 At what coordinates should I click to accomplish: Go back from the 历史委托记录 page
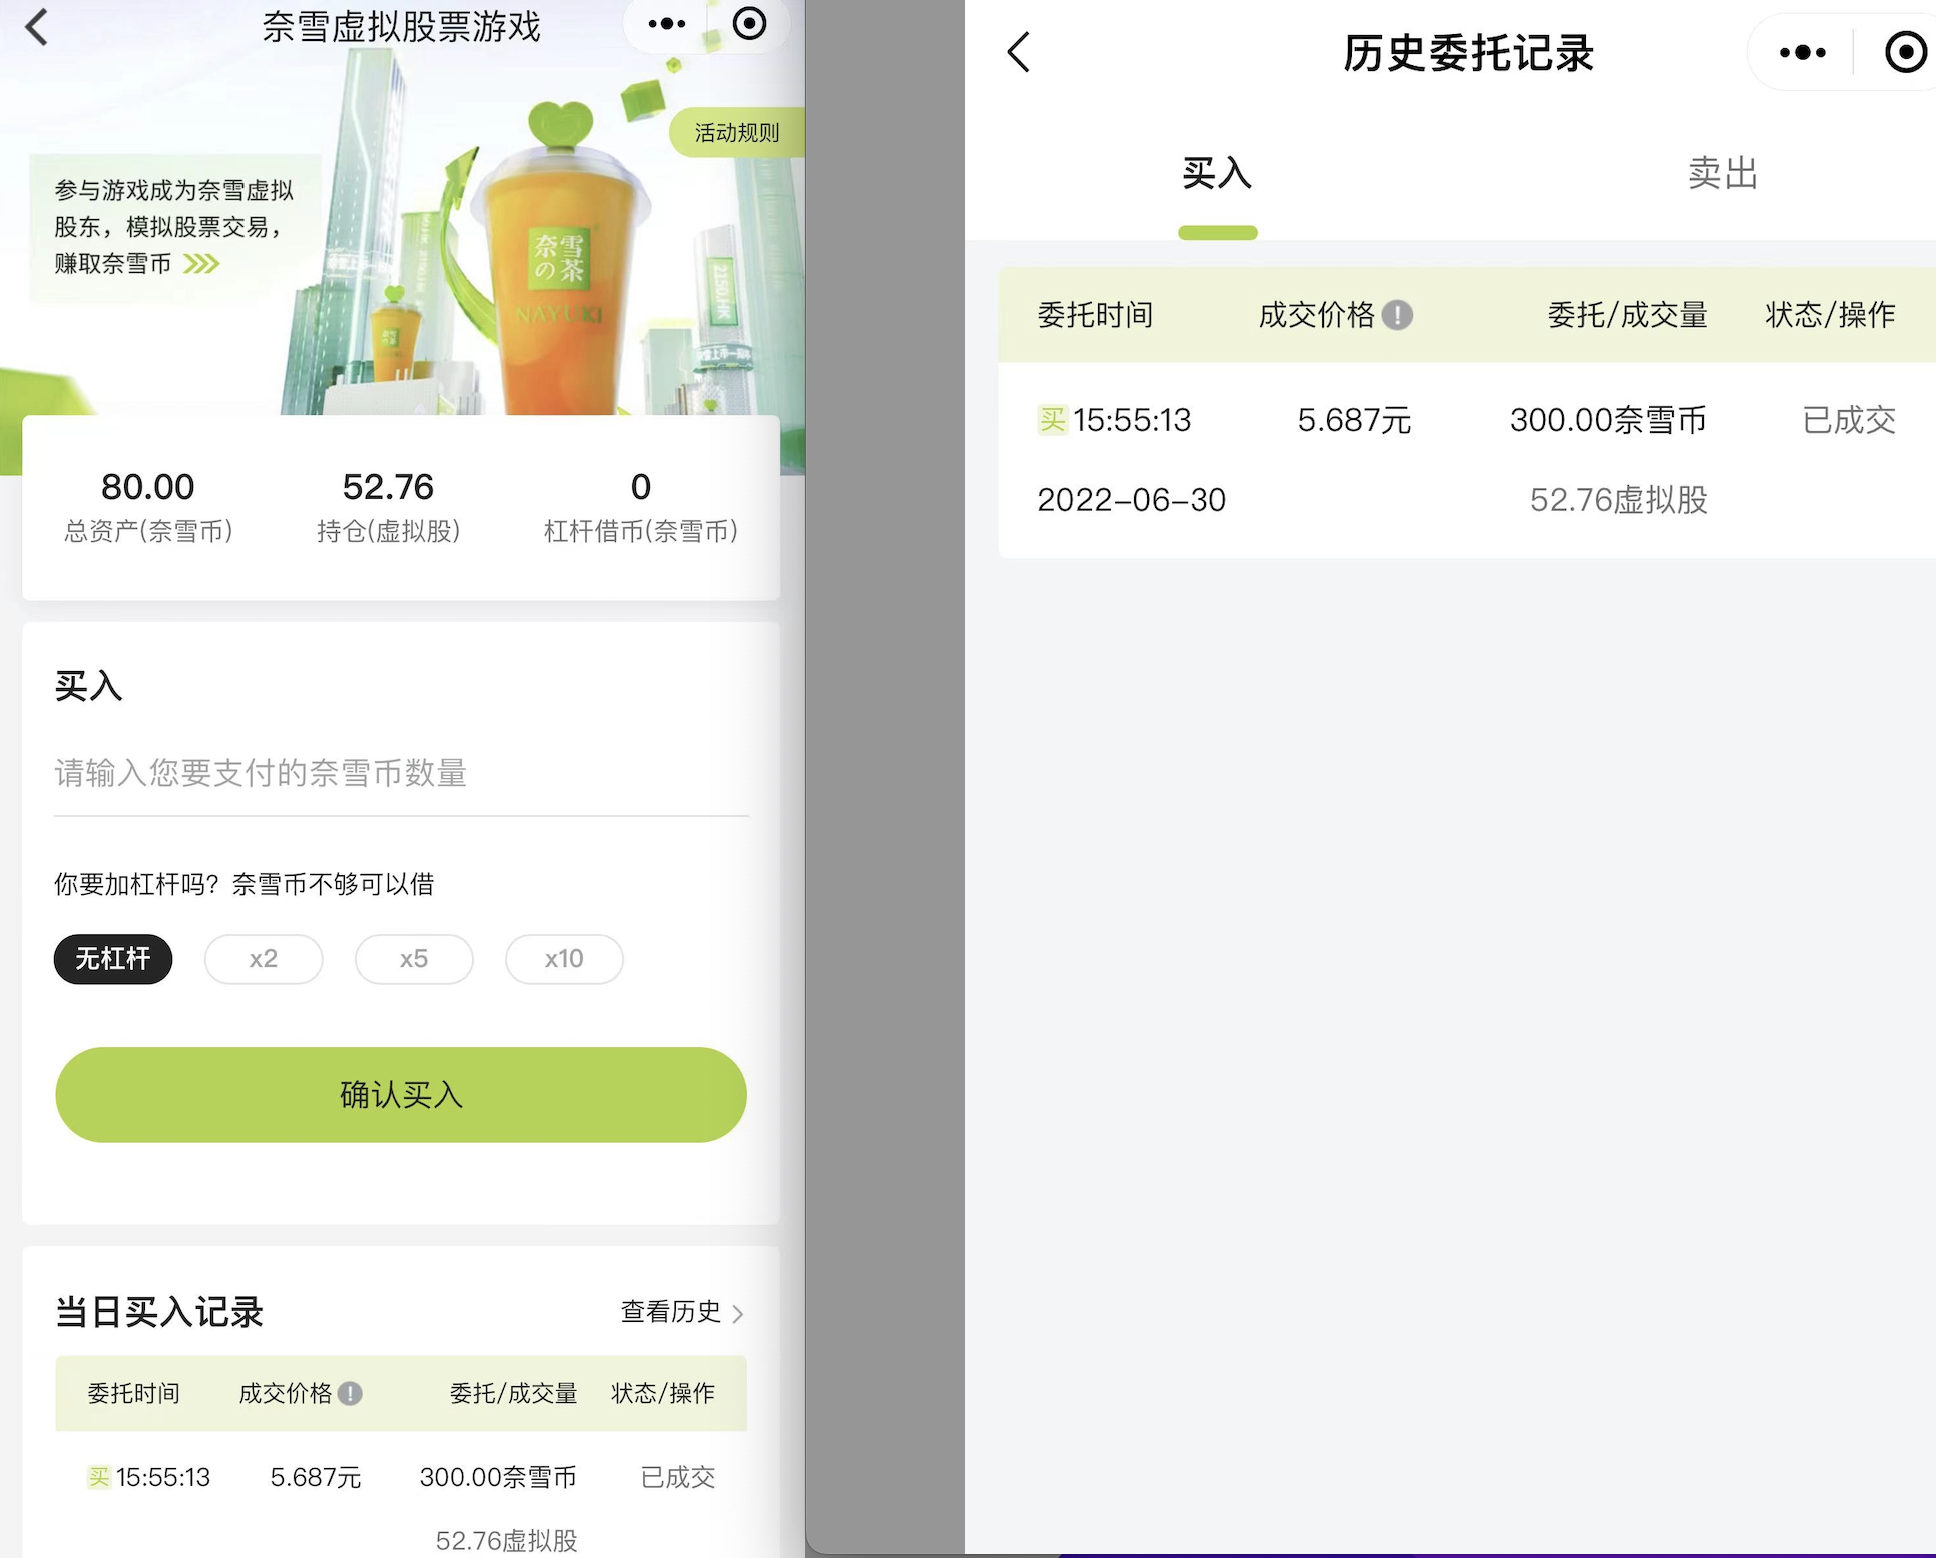1019,52
